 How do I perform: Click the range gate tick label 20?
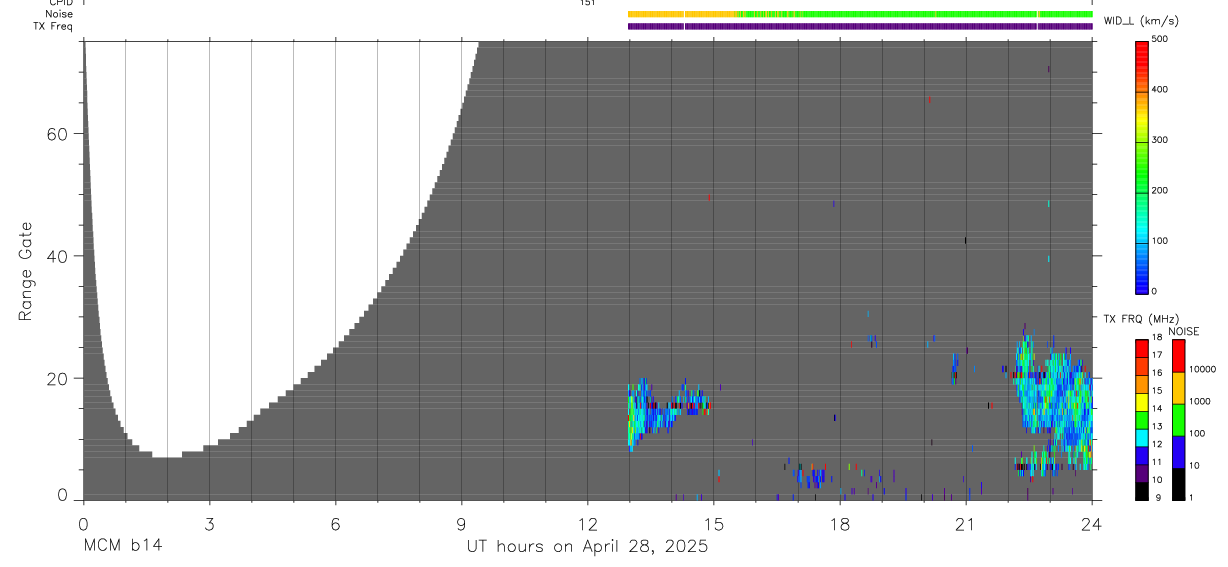point(59,378)
